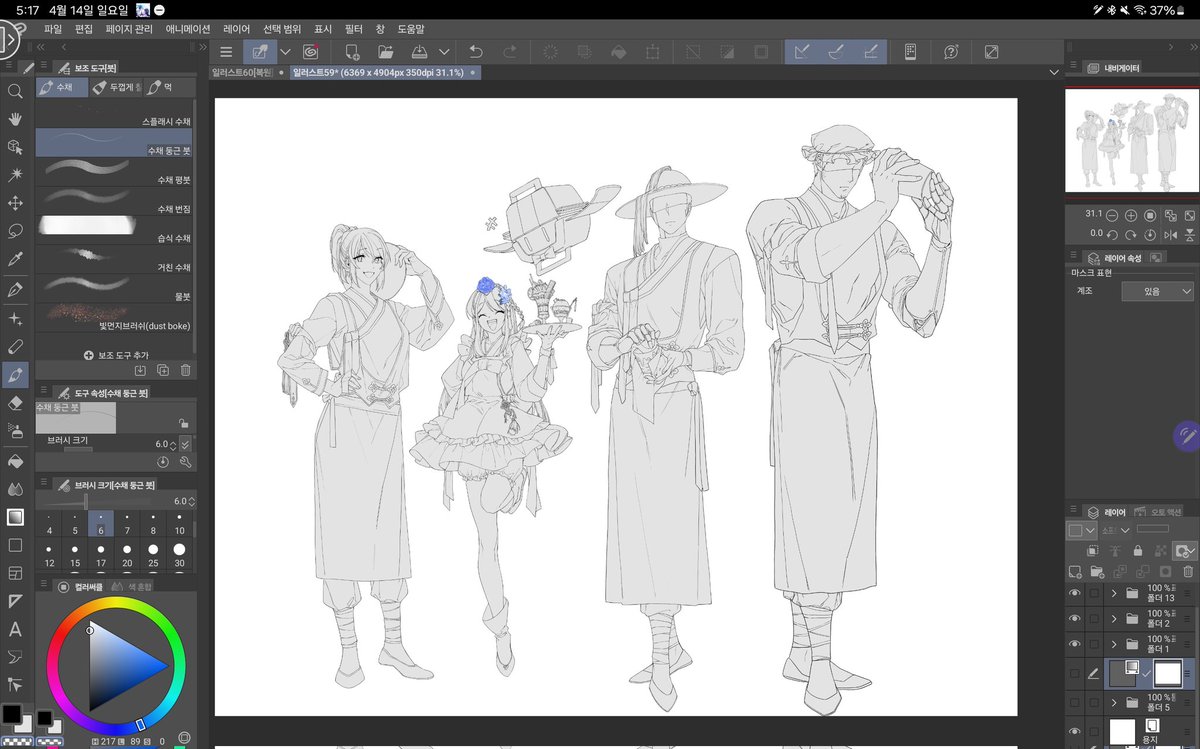Select the Gradient tool

(15, 517)
